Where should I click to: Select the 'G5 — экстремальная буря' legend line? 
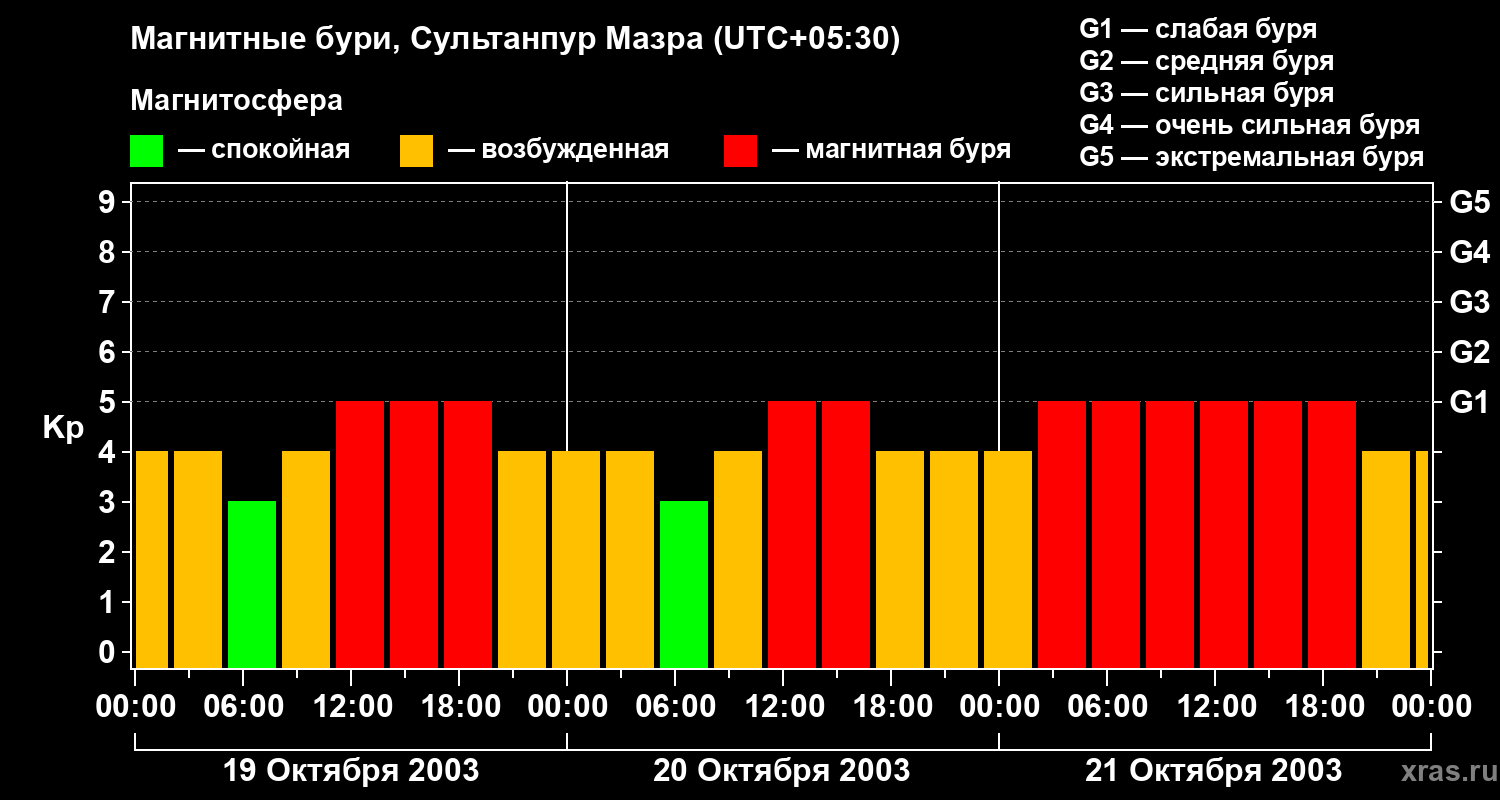1252,157
